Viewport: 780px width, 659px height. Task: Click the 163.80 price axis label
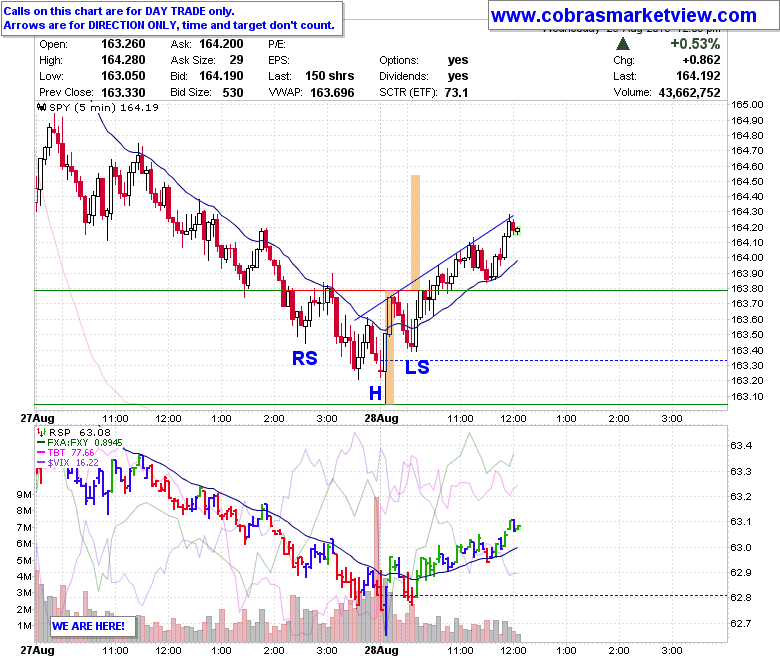(747, 288)
